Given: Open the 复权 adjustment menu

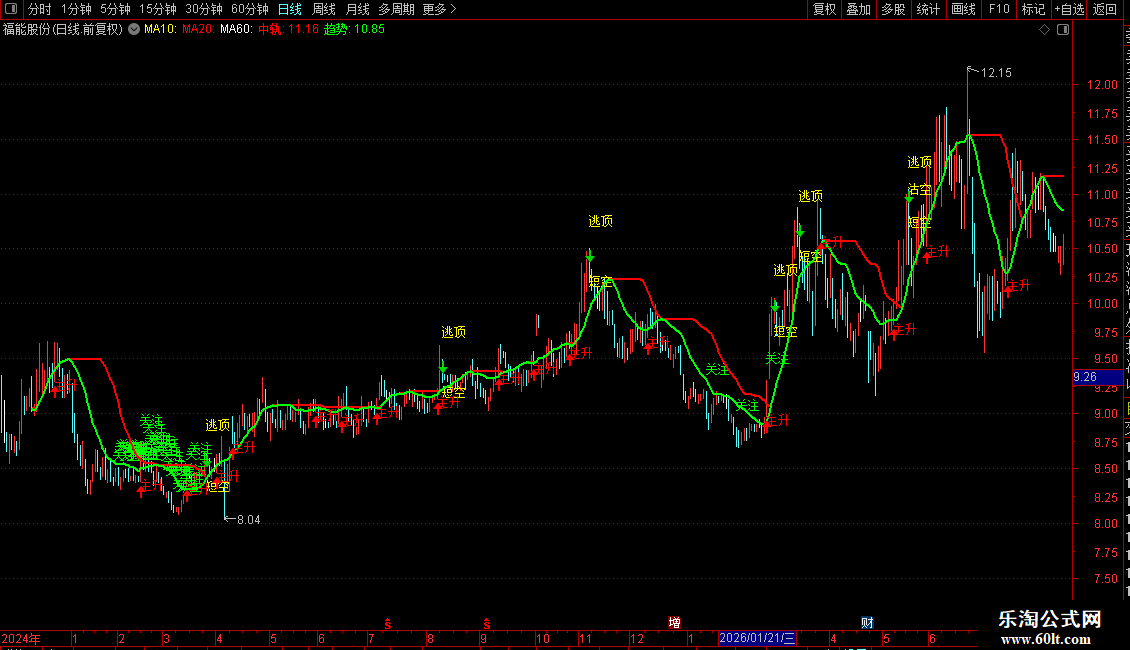Looking at the screenshot, I should (824, 9).
